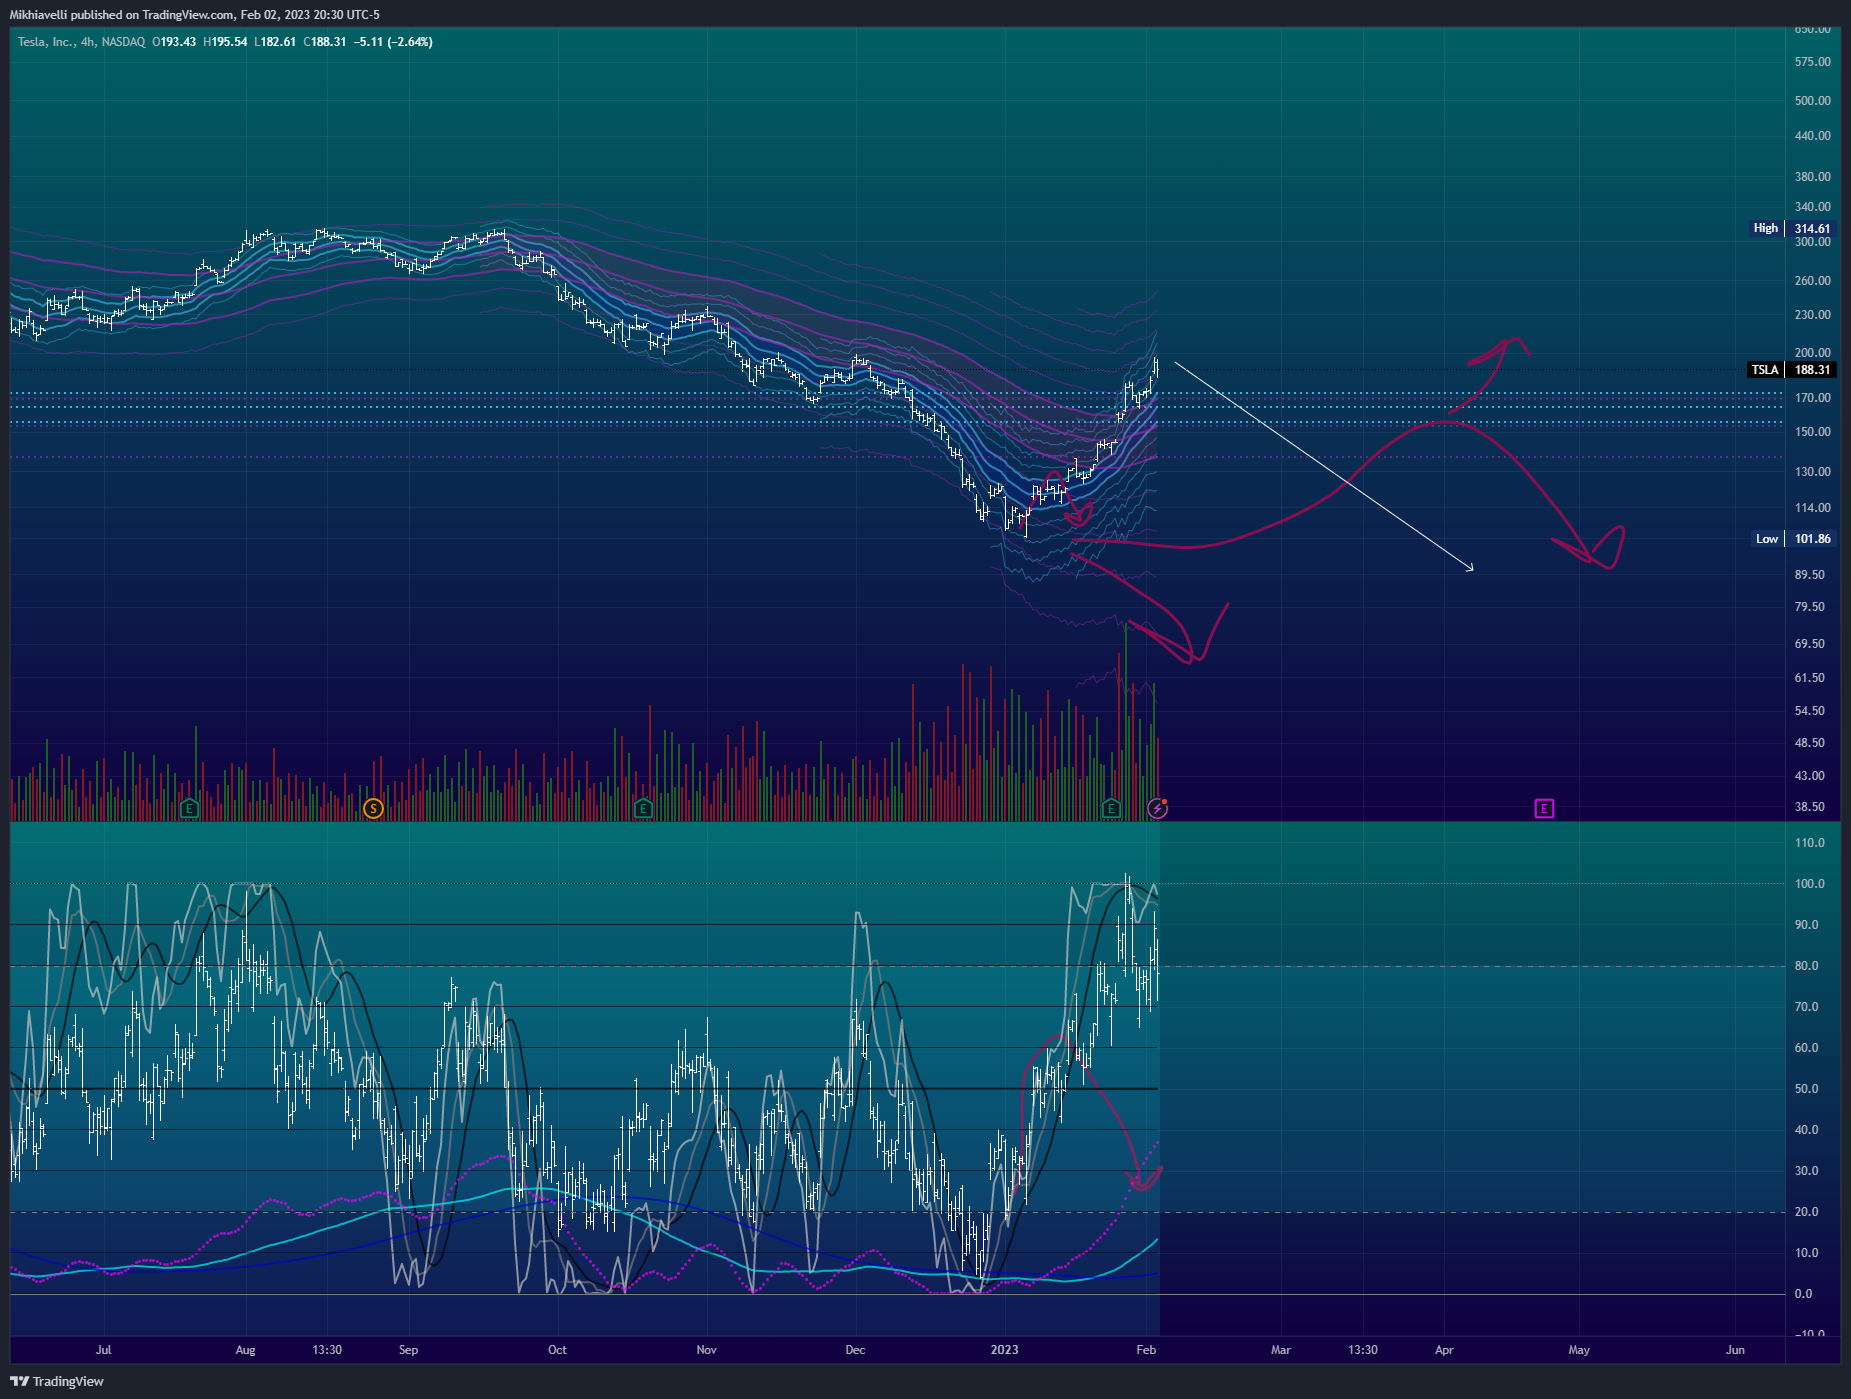Click the 'Nov' label on the time axis
Screen dimensions: 1851x1399
[x=706, y=1350]
